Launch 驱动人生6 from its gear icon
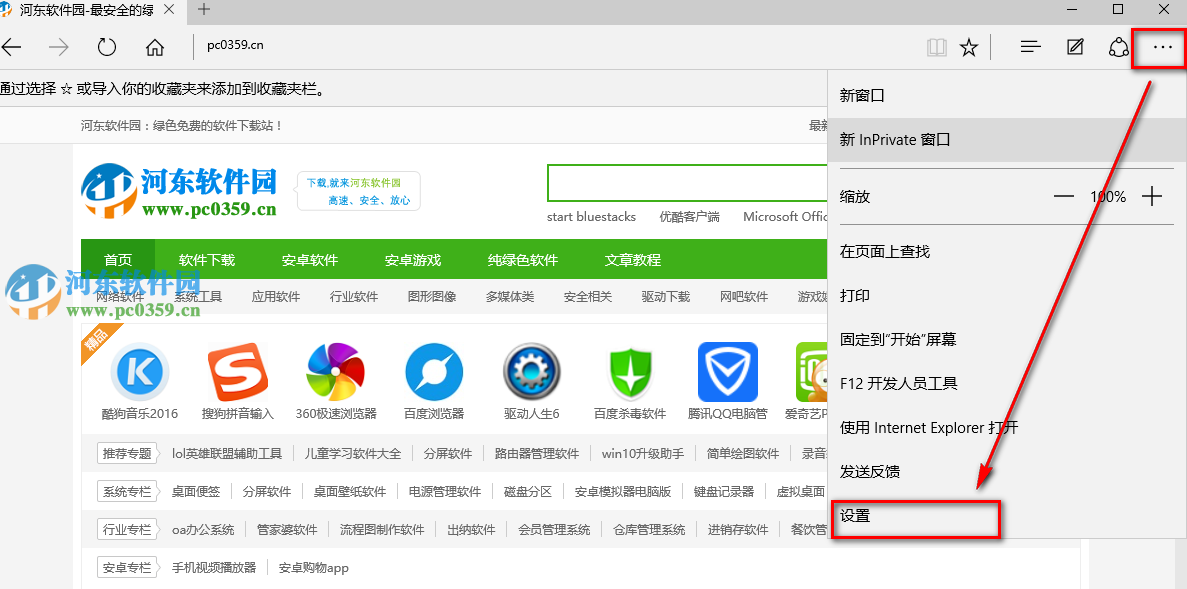The image size is (1187, 589). [531, 372]
